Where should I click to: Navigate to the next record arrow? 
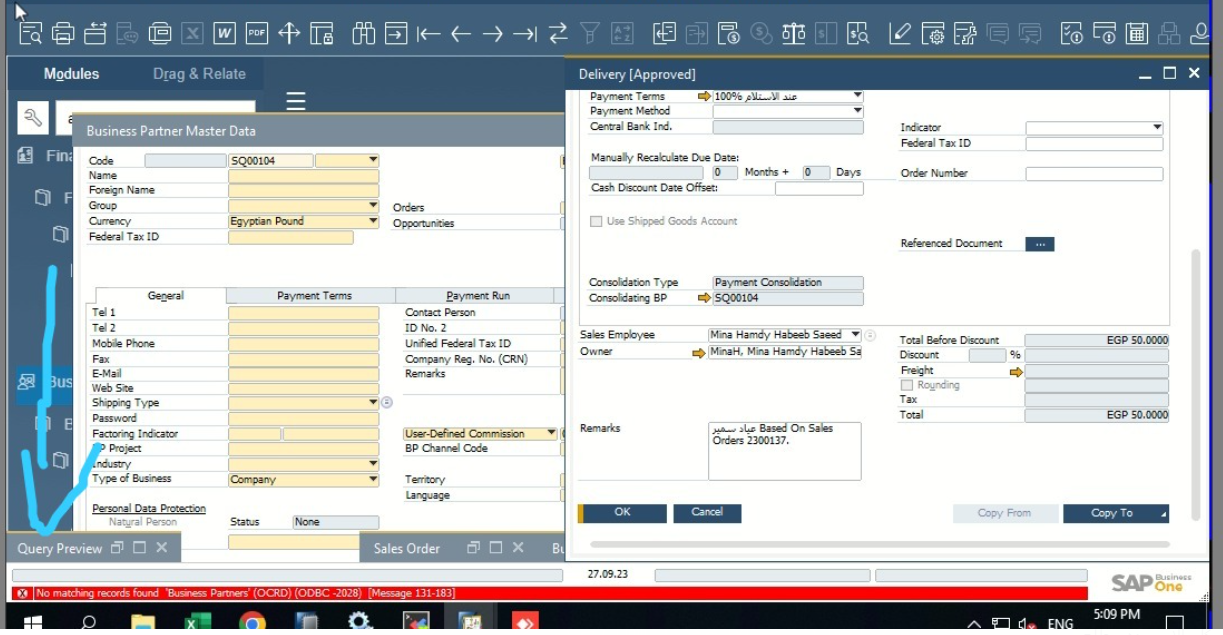pos(493,34)
